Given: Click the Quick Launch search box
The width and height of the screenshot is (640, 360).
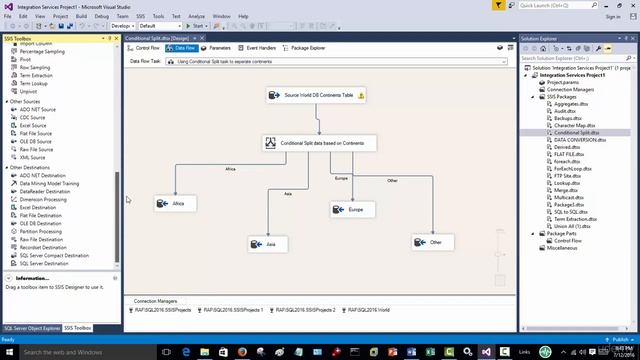Looking at the screenshot, I should click(558, 5).
